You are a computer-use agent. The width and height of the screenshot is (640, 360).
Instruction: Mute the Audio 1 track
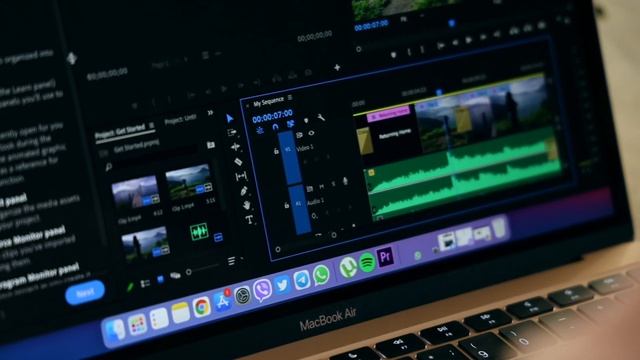(322, 187)
